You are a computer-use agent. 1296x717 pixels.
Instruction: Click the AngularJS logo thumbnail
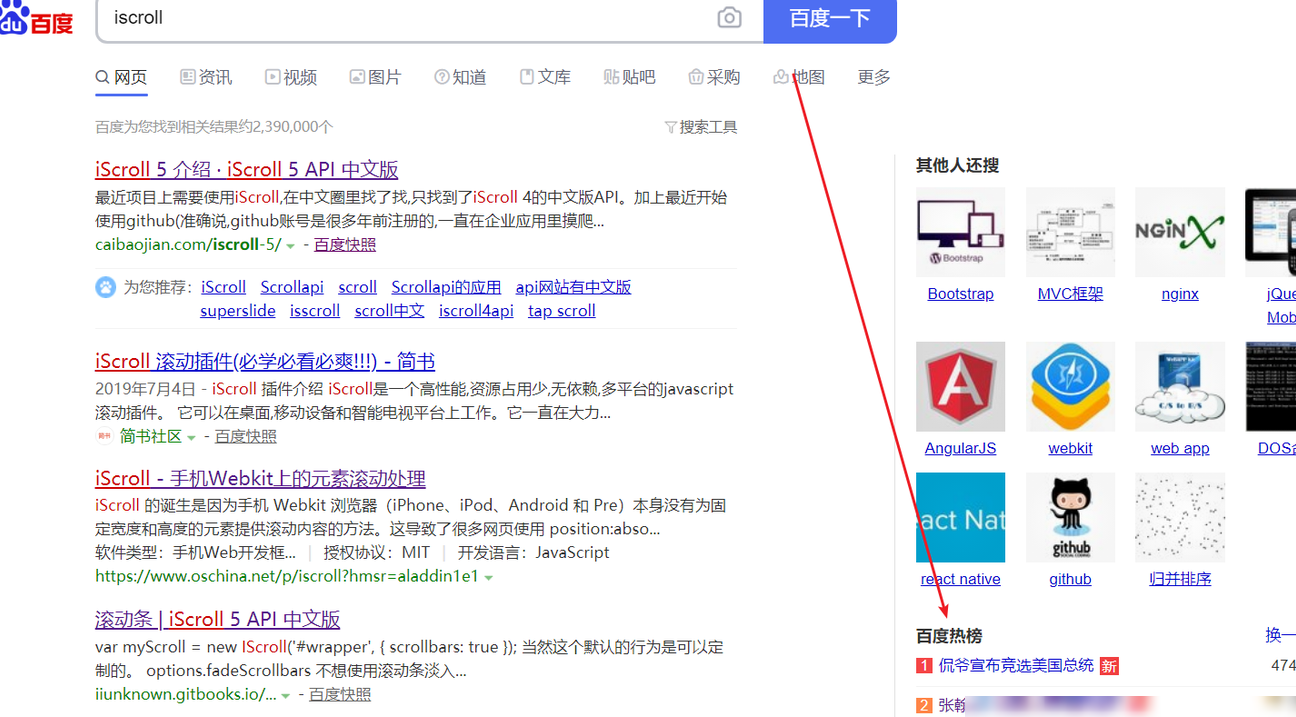pyautogui.click(x=960, y=386)
